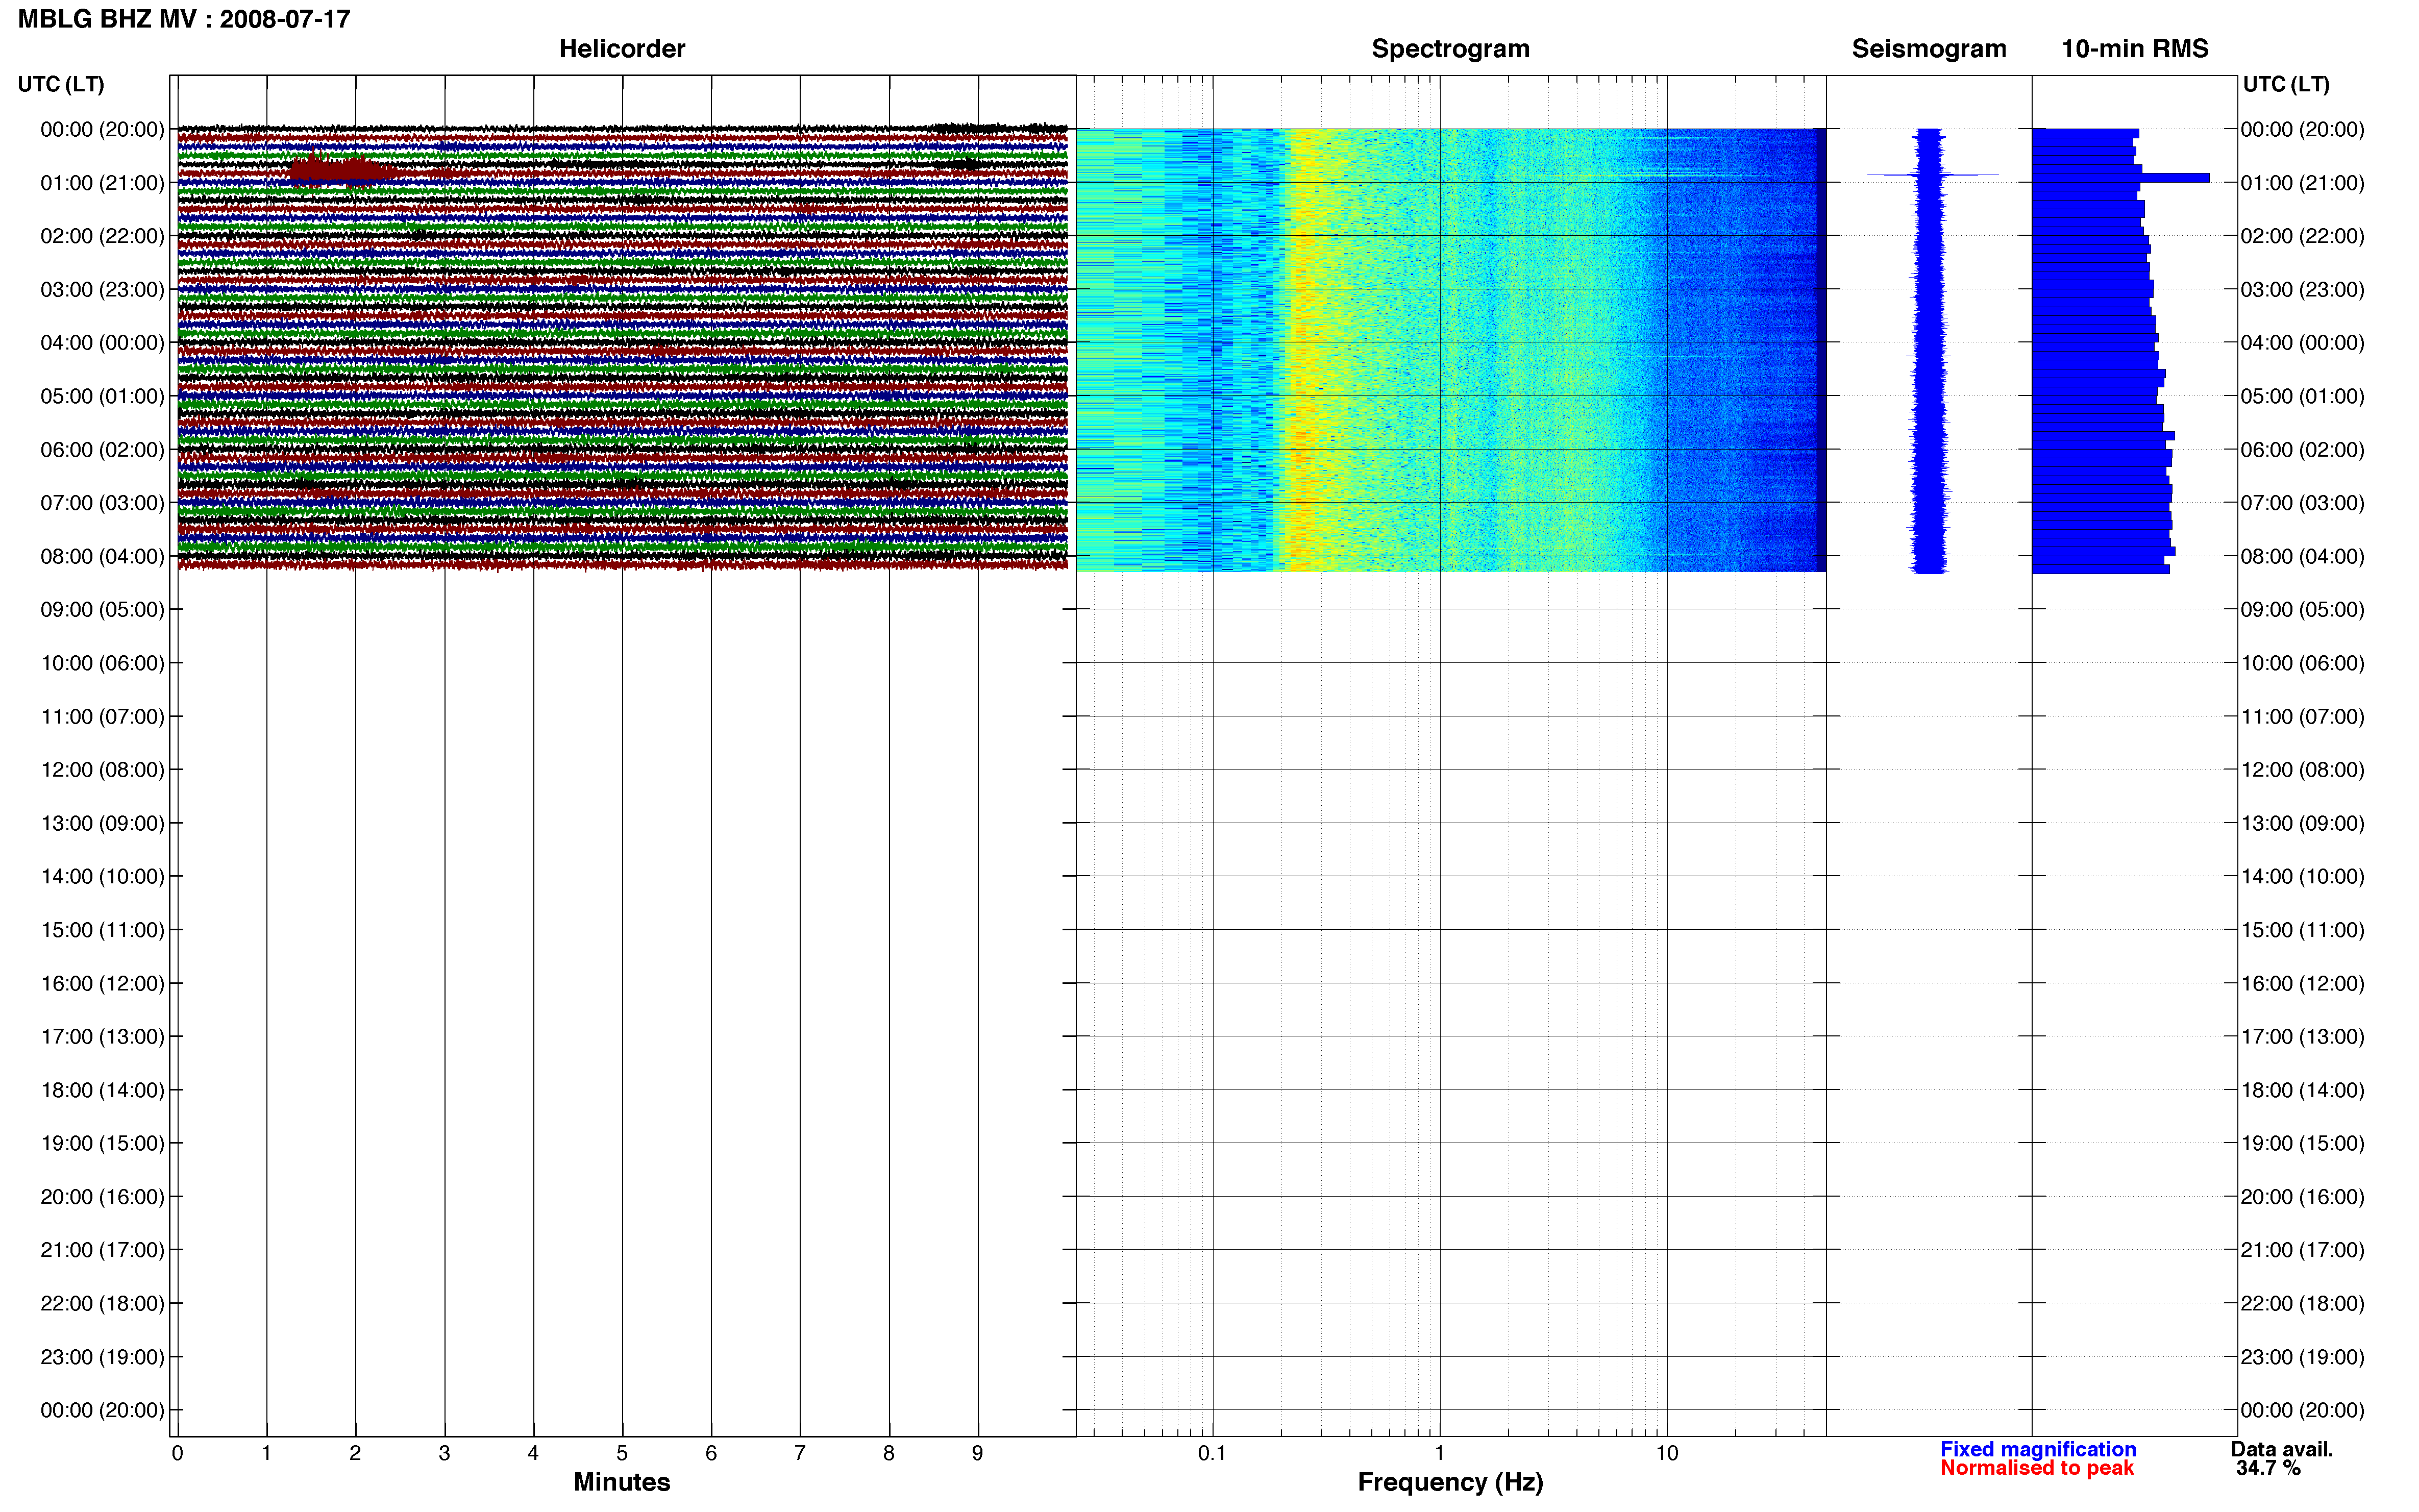The height and width of the screenshot is (1512, 2419).
Task: Click the UTC (LT) label above the right axis
Action: tap(2286, 84)
